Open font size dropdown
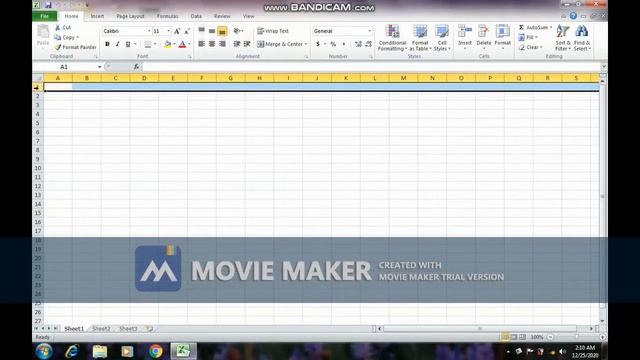640x360 pixels. pyautogui.click(x=169, y=31)
